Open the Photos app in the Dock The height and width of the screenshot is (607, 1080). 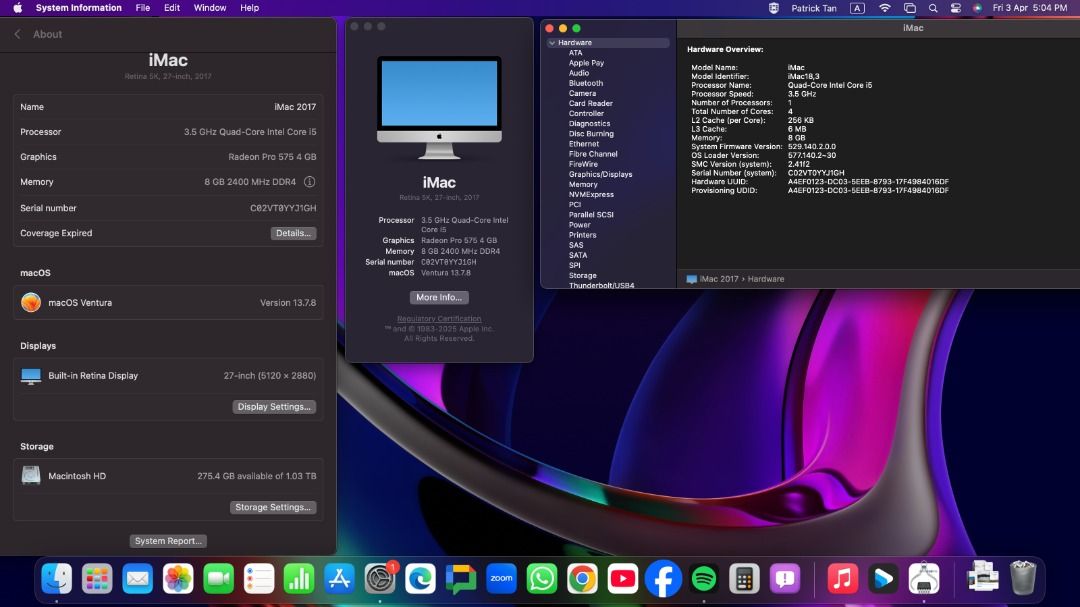178,578
